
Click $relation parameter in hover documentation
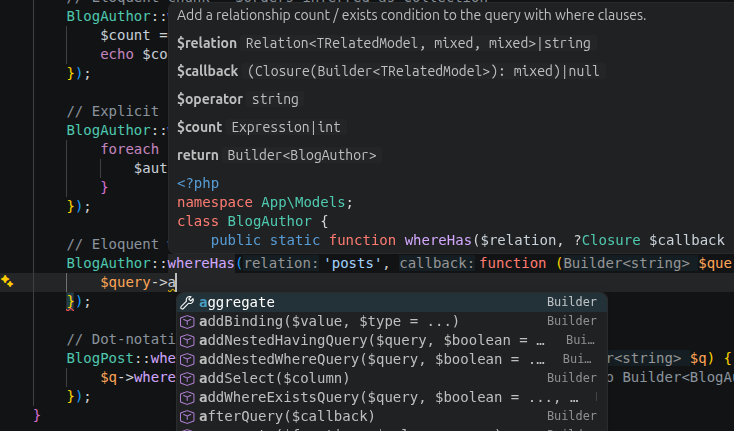pos(207,43)
